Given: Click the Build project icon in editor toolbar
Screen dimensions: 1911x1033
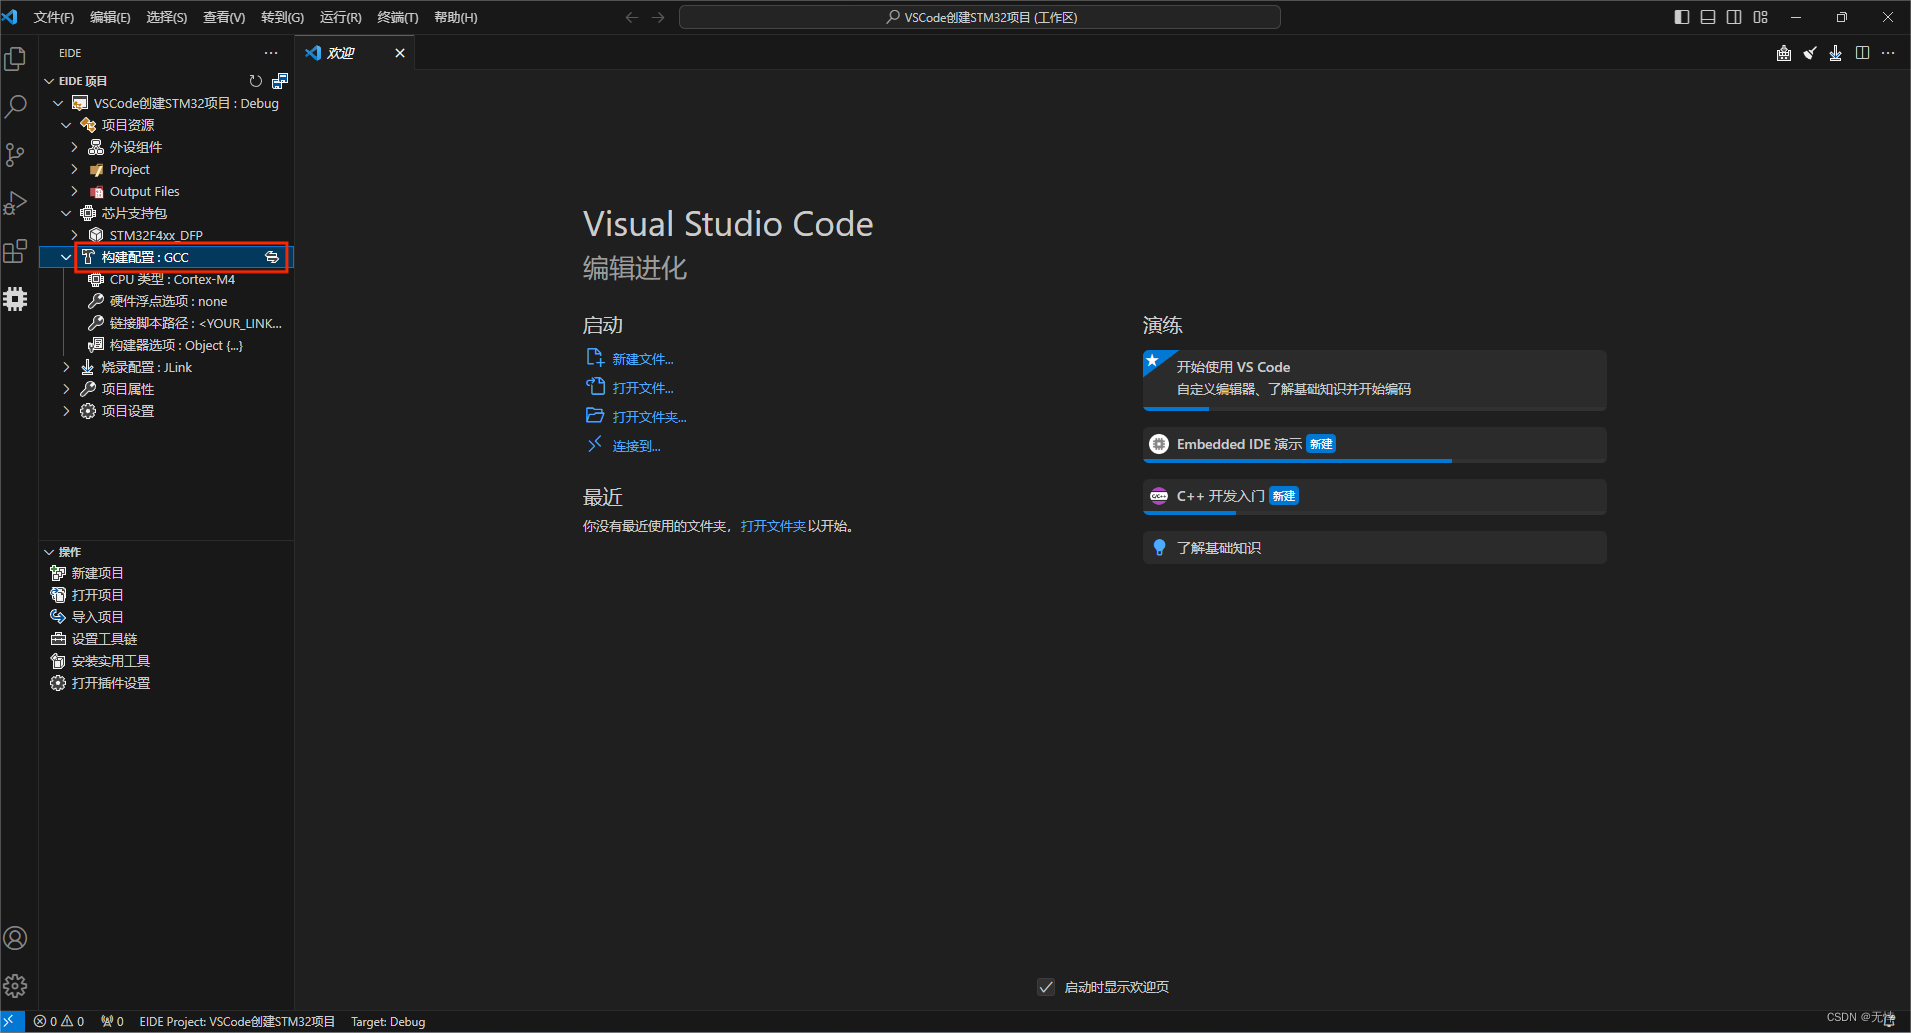Looking at the screenshot, I should coord(1784,53).
